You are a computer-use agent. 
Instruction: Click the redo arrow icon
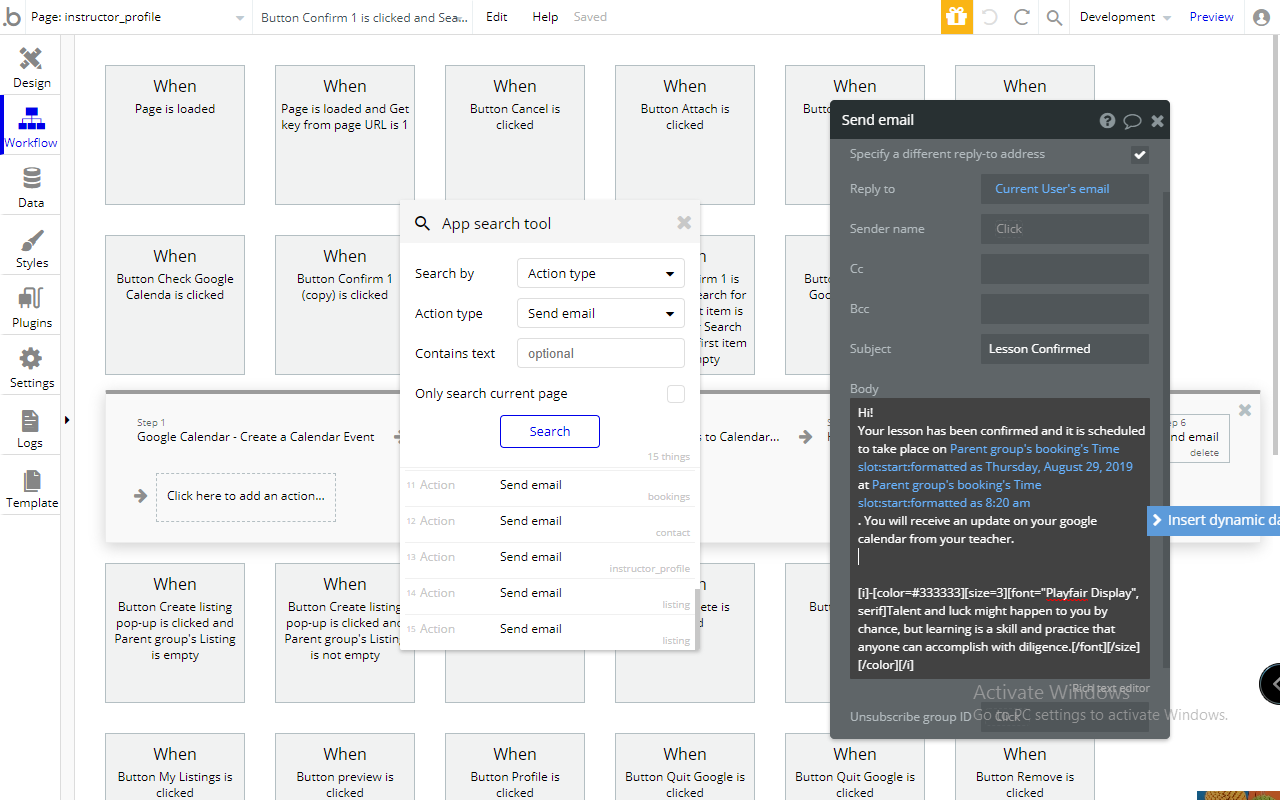pyautogui.click(x=1021, y=17)
